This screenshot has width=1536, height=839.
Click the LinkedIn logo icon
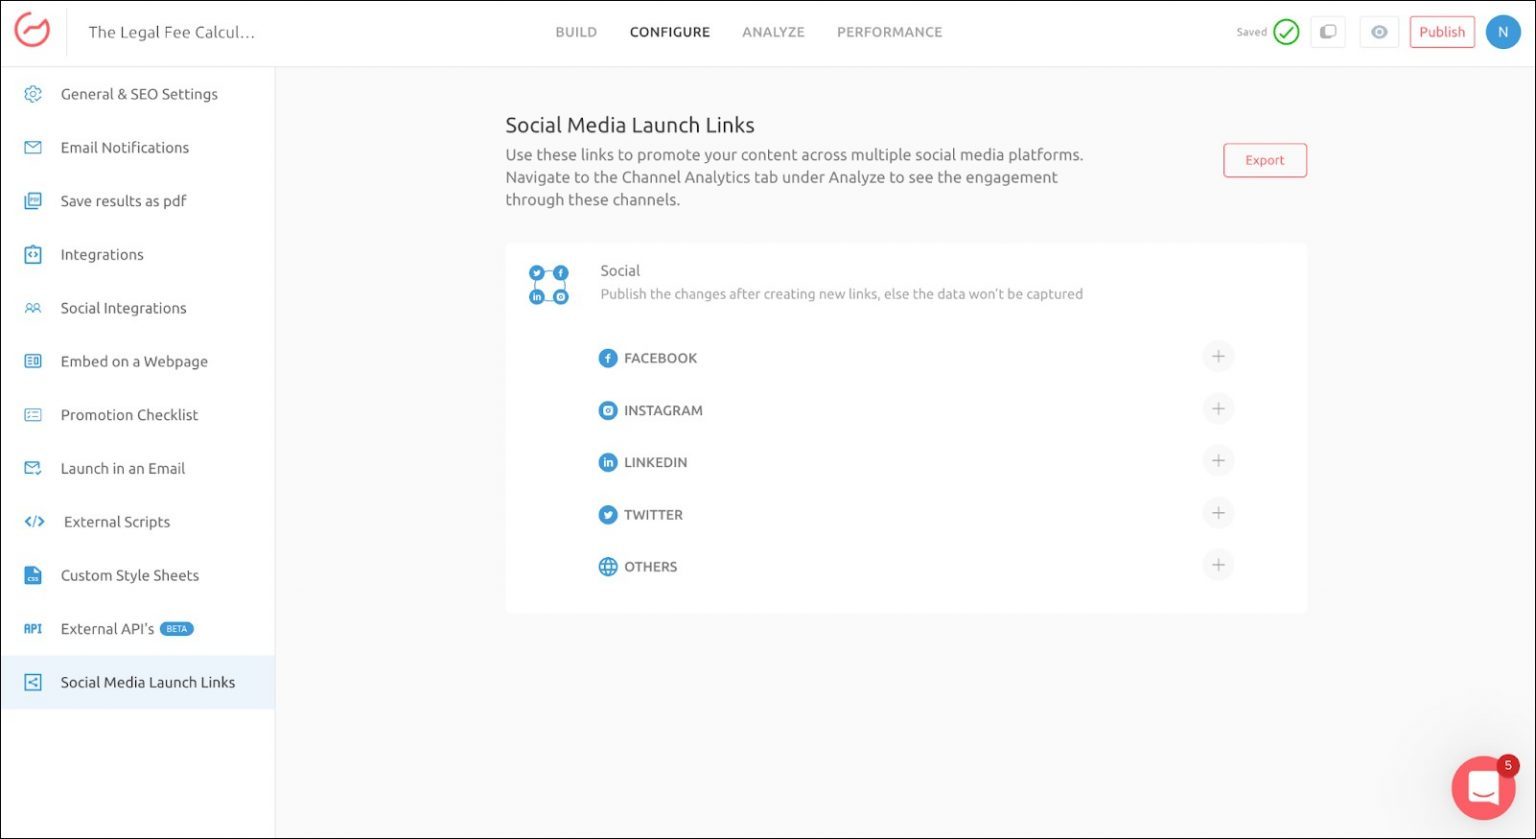pos(607,462)
